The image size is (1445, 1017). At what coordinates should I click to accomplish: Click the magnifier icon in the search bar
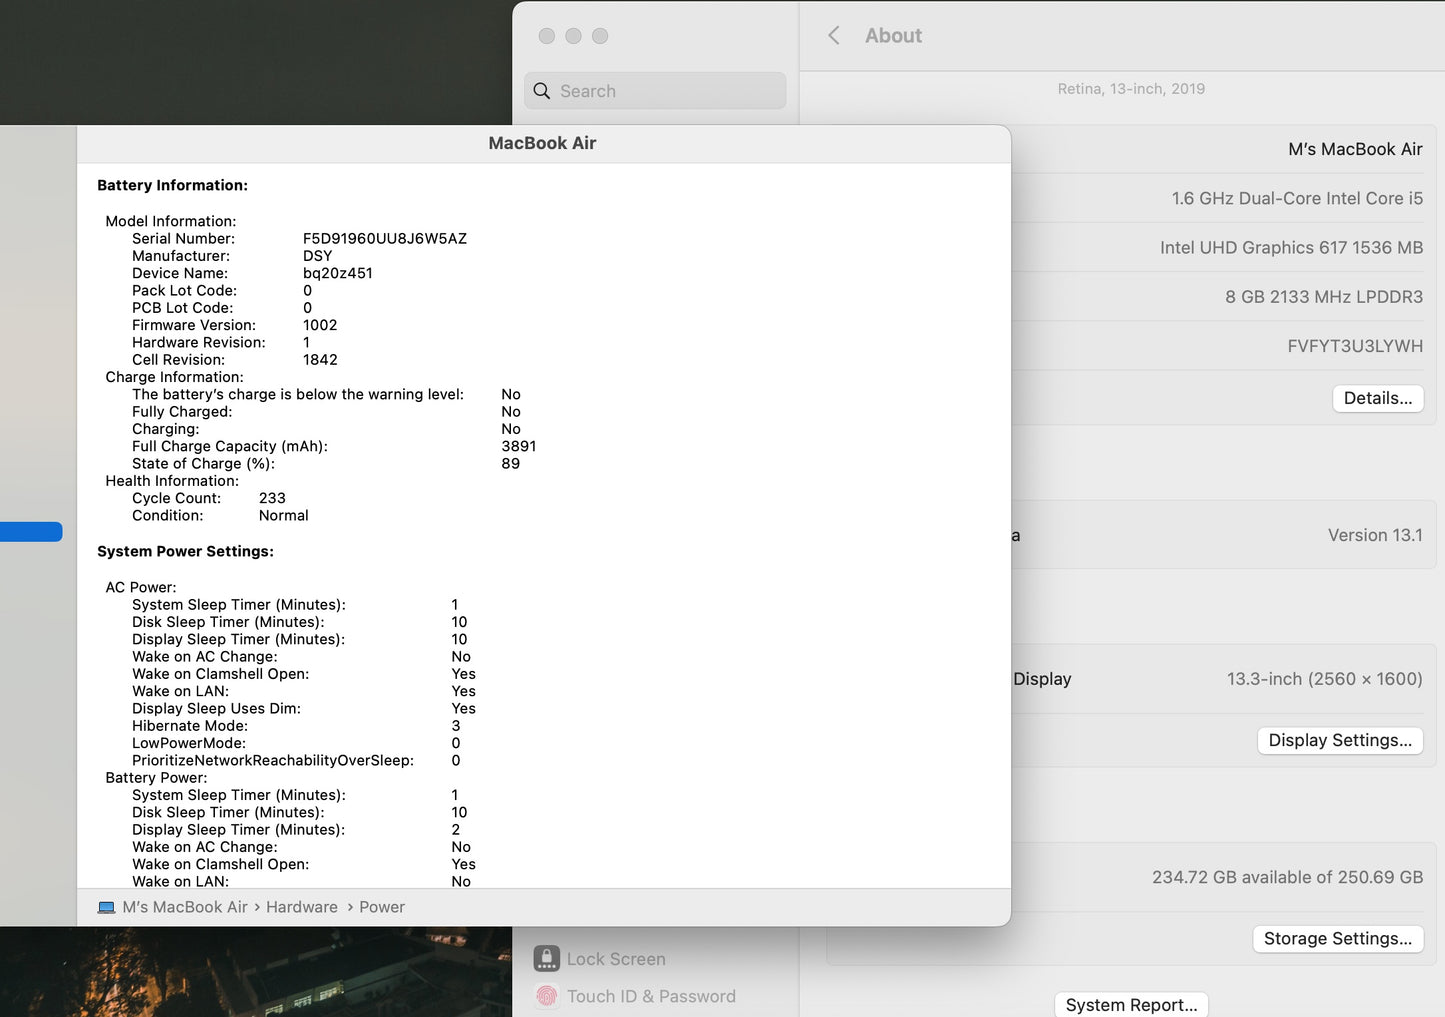point(542,91)
